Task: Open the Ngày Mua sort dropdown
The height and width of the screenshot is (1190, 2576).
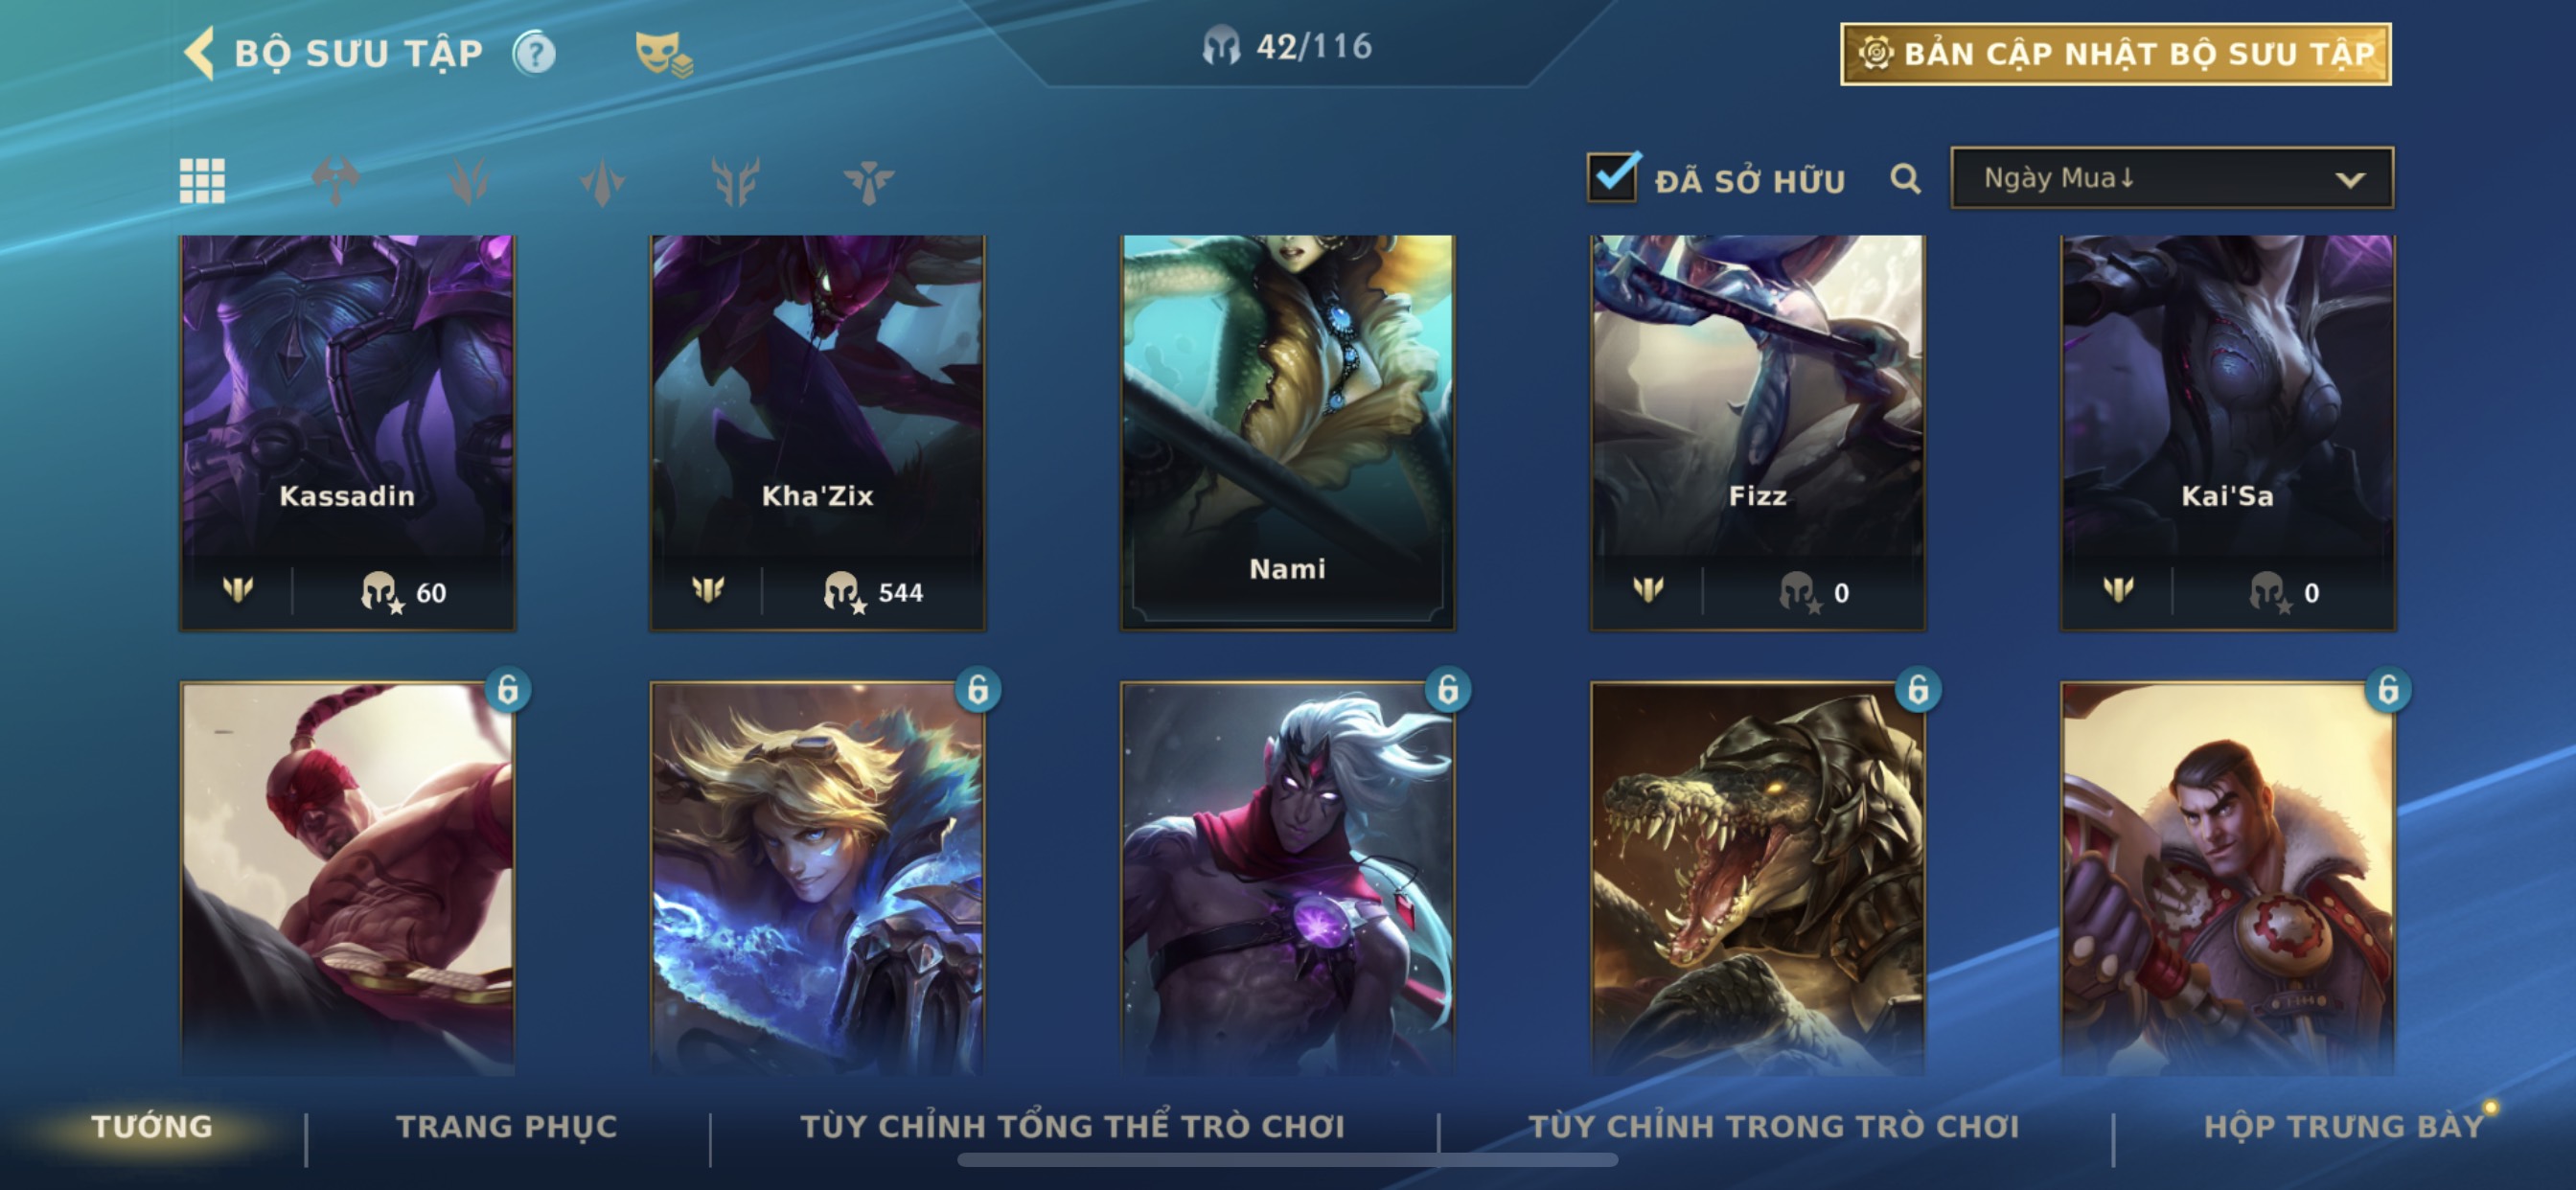Action: point(2171,178)
